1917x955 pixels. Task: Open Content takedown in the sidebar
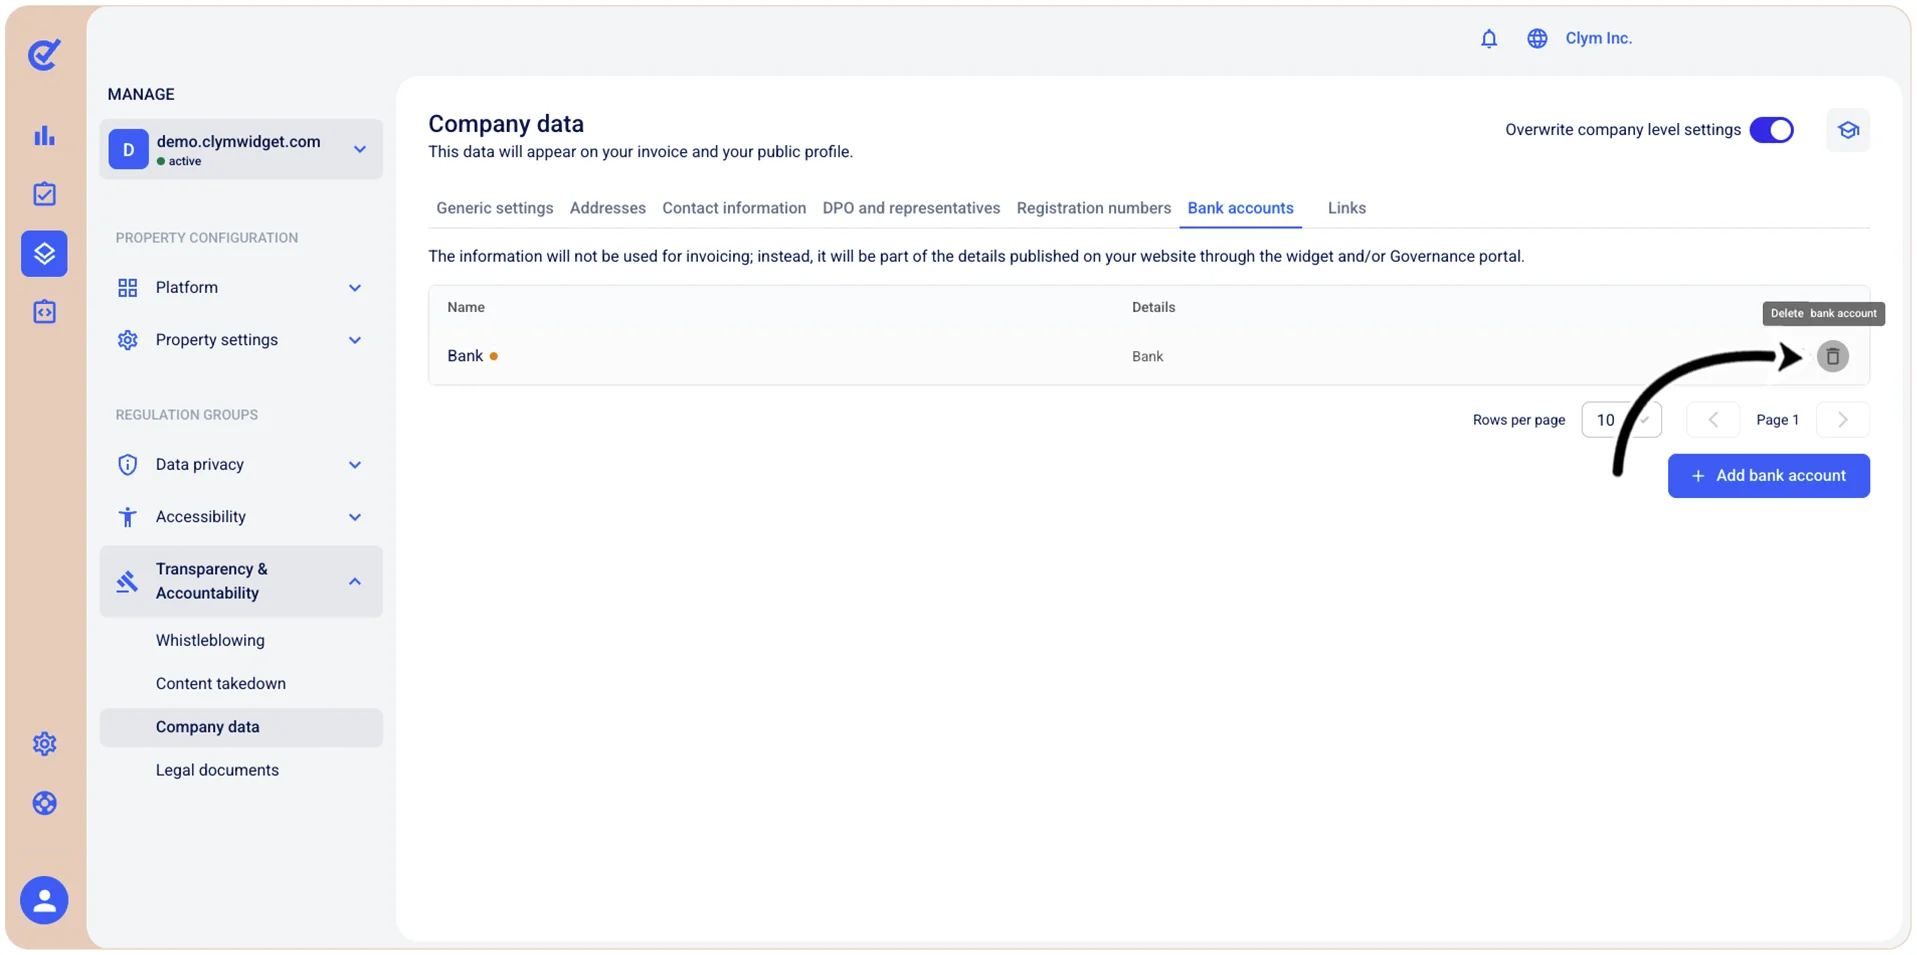[220, 684]
